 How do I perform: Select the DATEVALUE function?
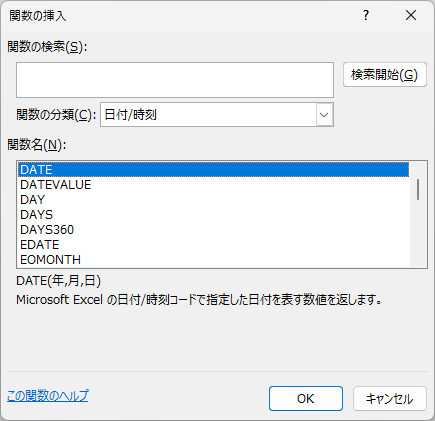click(x=213, y=185)
